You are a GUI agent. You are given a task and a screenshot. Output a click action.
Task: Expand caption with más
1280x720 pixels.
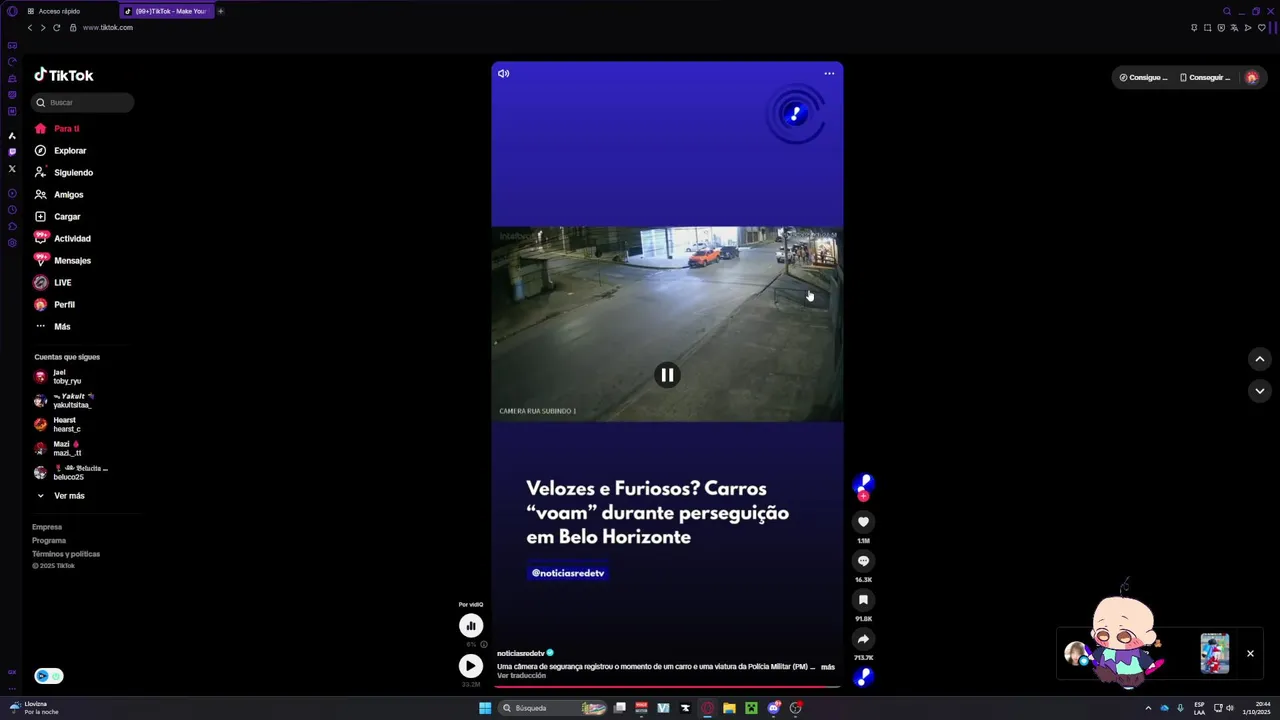(x=828, y=666)
